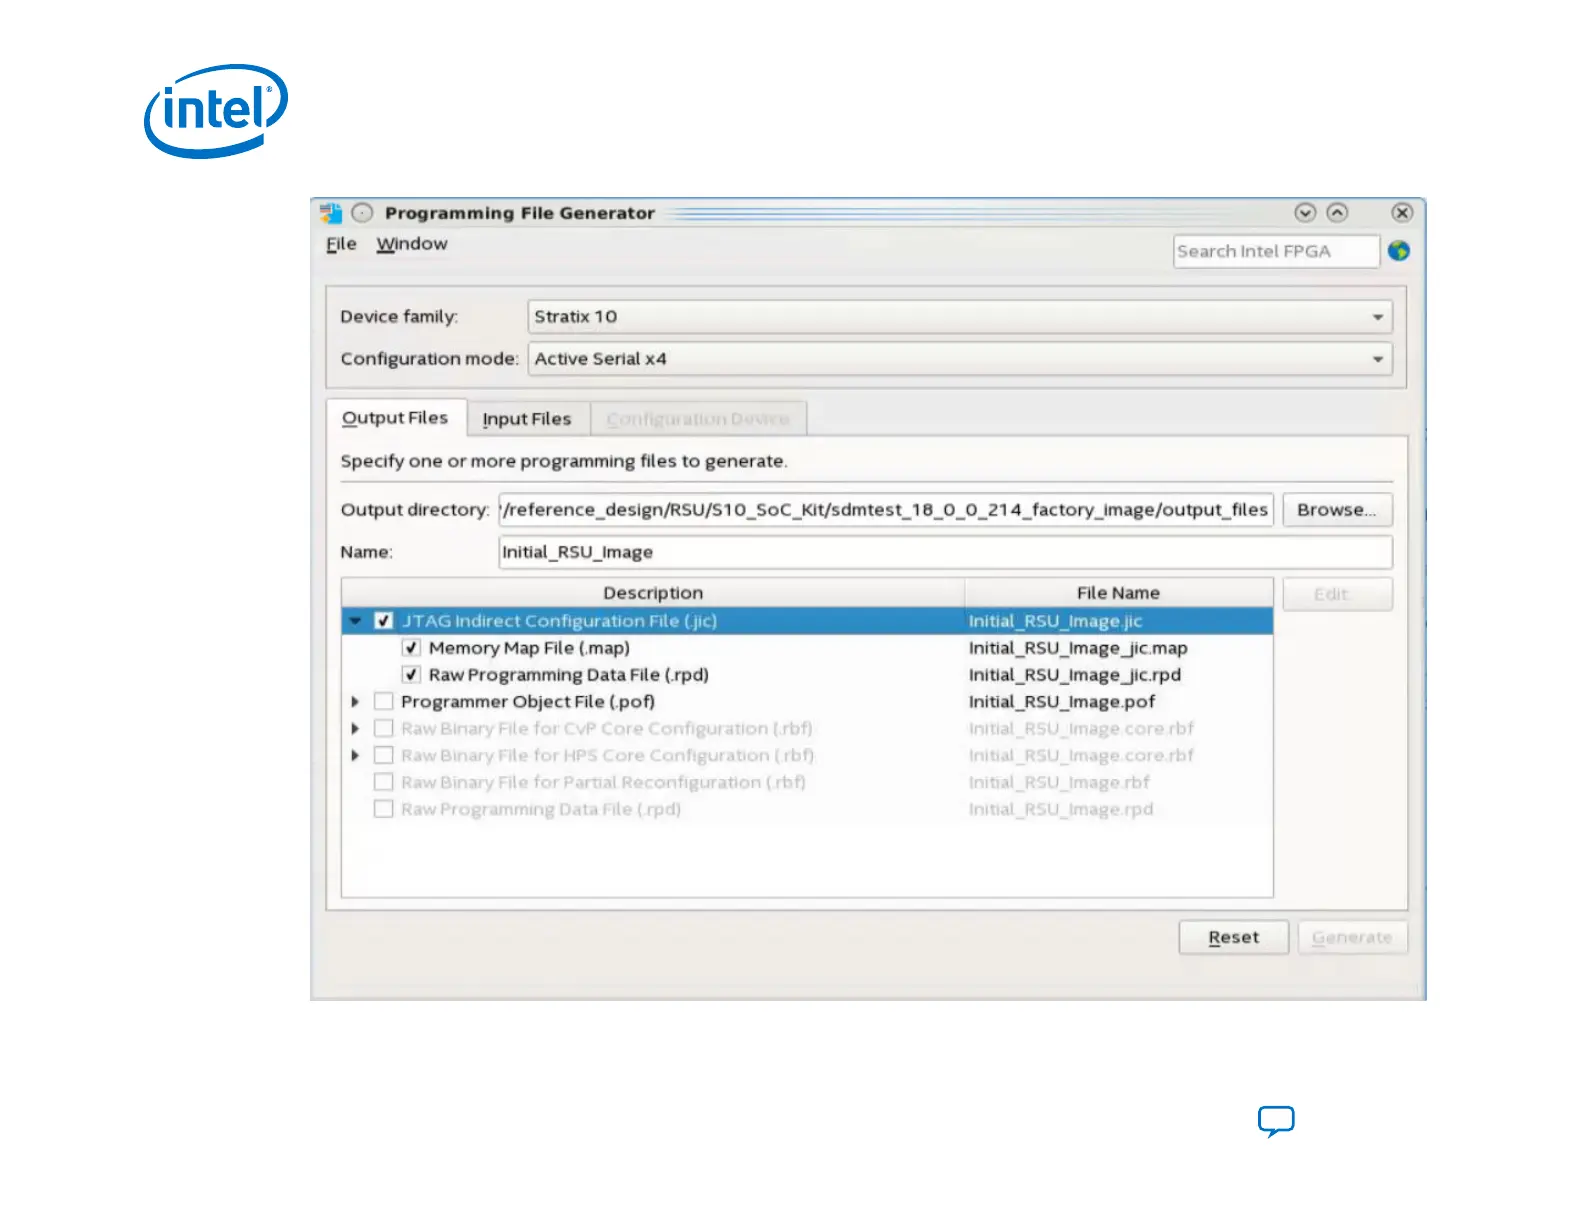
Task: Uncheck Raw Programming Data File under .jic
Action: tap(411, 675)
